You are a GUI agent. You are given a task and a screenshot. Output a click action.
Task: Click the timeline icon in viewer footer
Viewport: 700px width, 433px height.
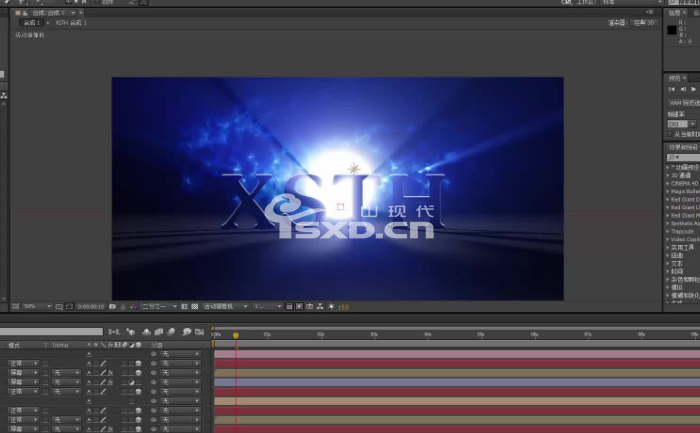pyautogui.click(x=309, y=306)
